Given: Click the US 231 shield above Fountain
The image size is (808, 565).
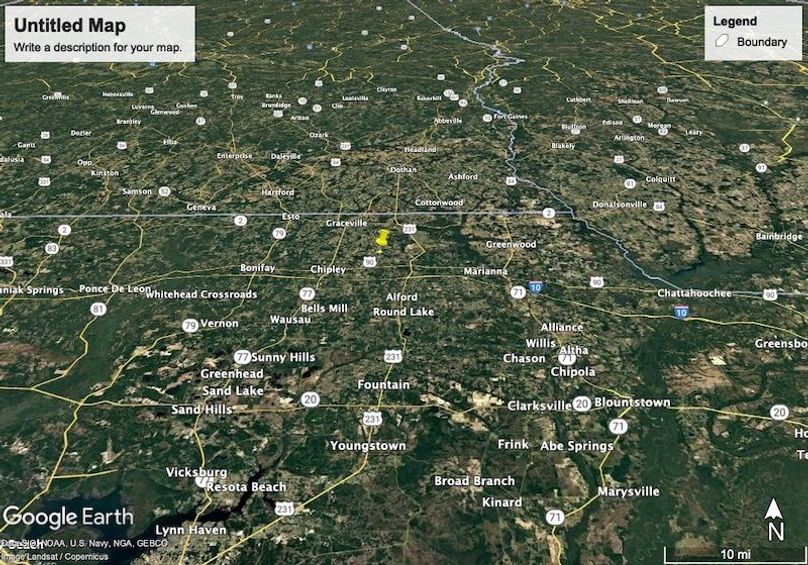Looking at the screenshot, I should pos(393,356).
